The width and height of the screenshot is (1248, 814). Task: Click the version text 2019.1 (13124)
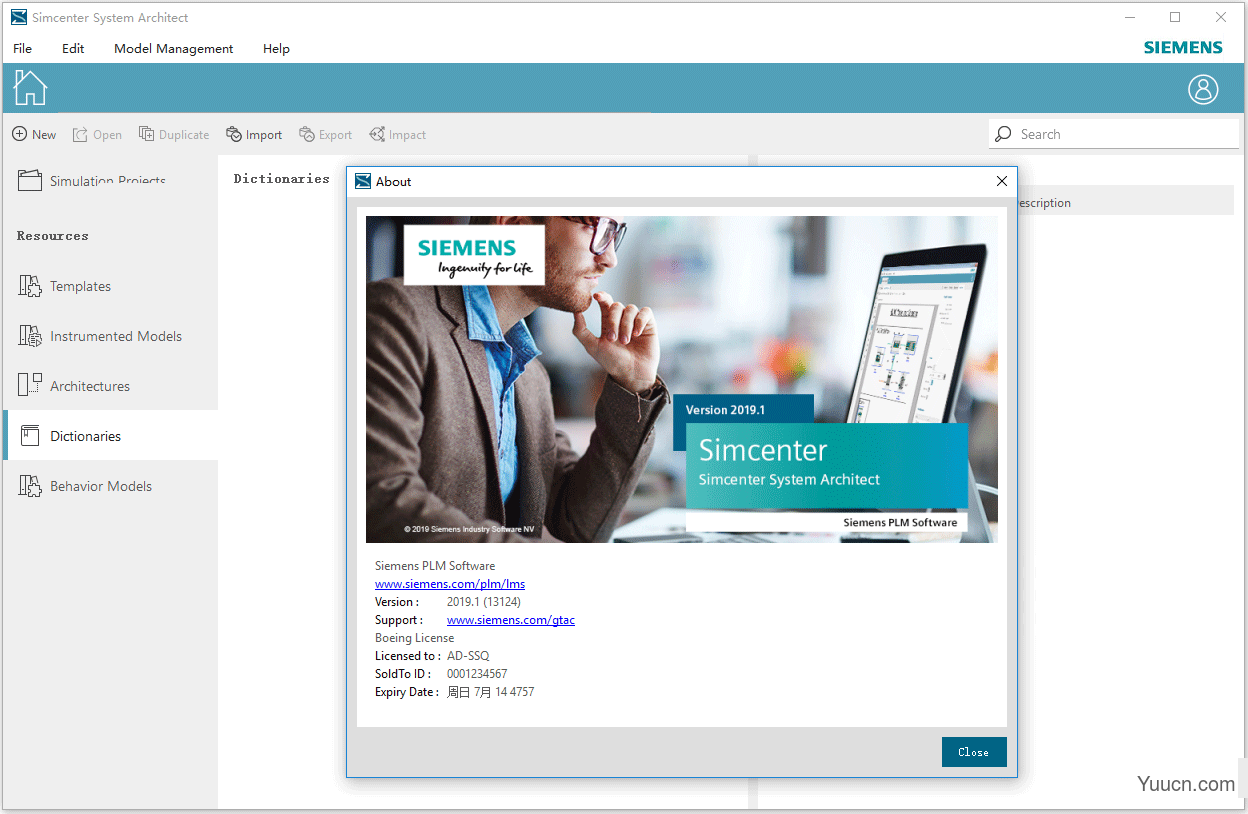(x=484, y=602)
